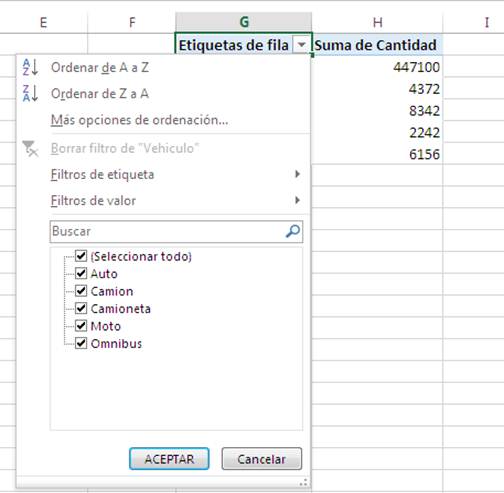The image size is (504, 493).
Task: Click the magnifier icon in Buscar box
Action: click(293, 231)
